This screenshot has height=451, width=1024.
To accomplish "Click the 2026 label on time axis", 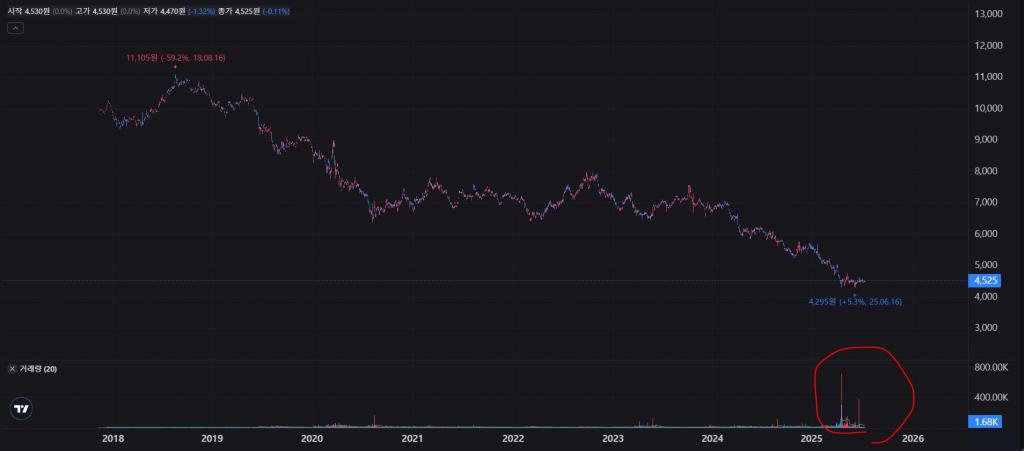I will point(913,438).
